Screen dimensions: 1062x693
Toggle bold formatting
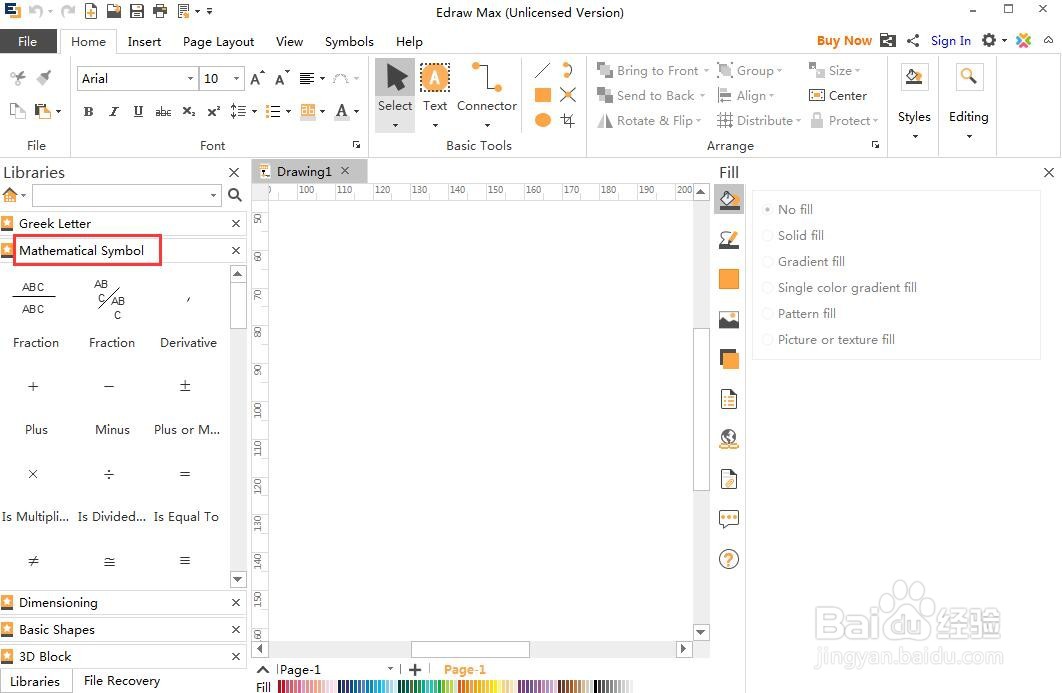[x=88, y=111]
